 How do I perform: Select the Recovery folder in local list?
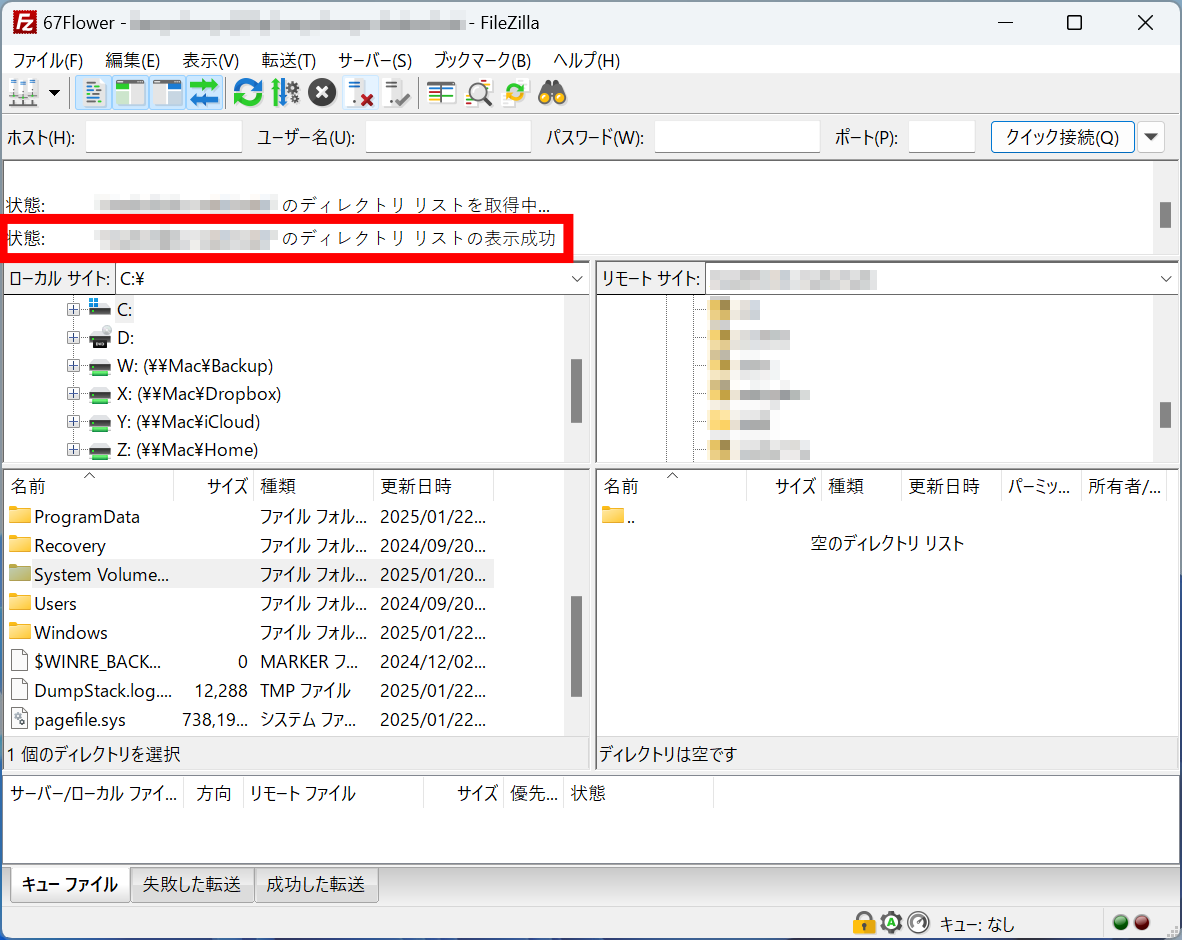point(250,546)
